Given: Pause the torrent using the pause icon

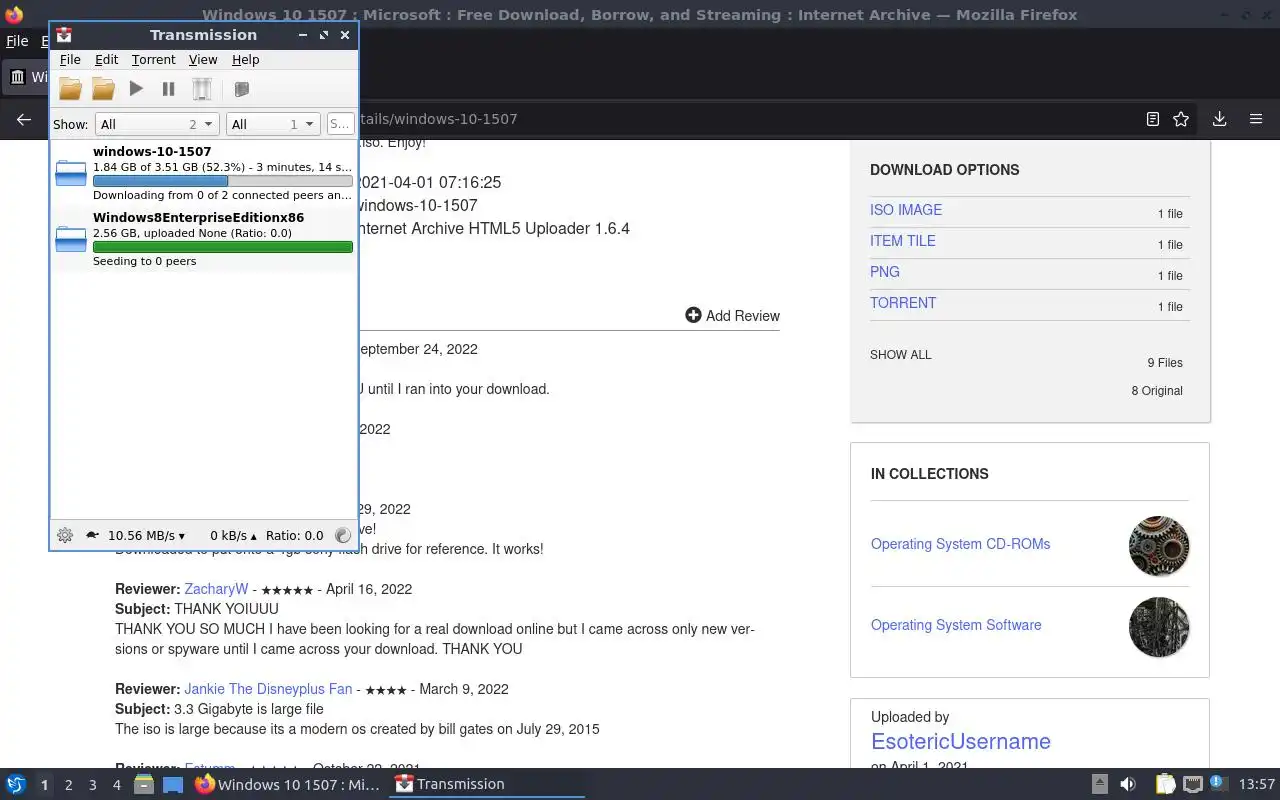Looking at the screenshot, I should coord(168,89).
